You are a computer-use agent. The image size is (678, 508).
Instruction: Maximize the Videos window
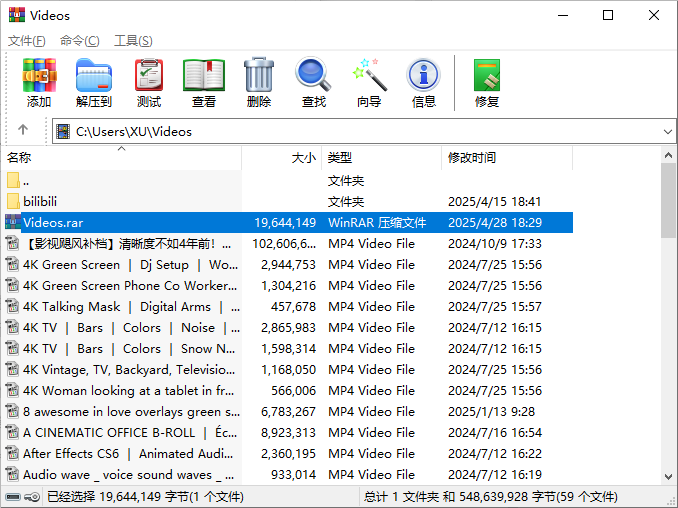608,15
